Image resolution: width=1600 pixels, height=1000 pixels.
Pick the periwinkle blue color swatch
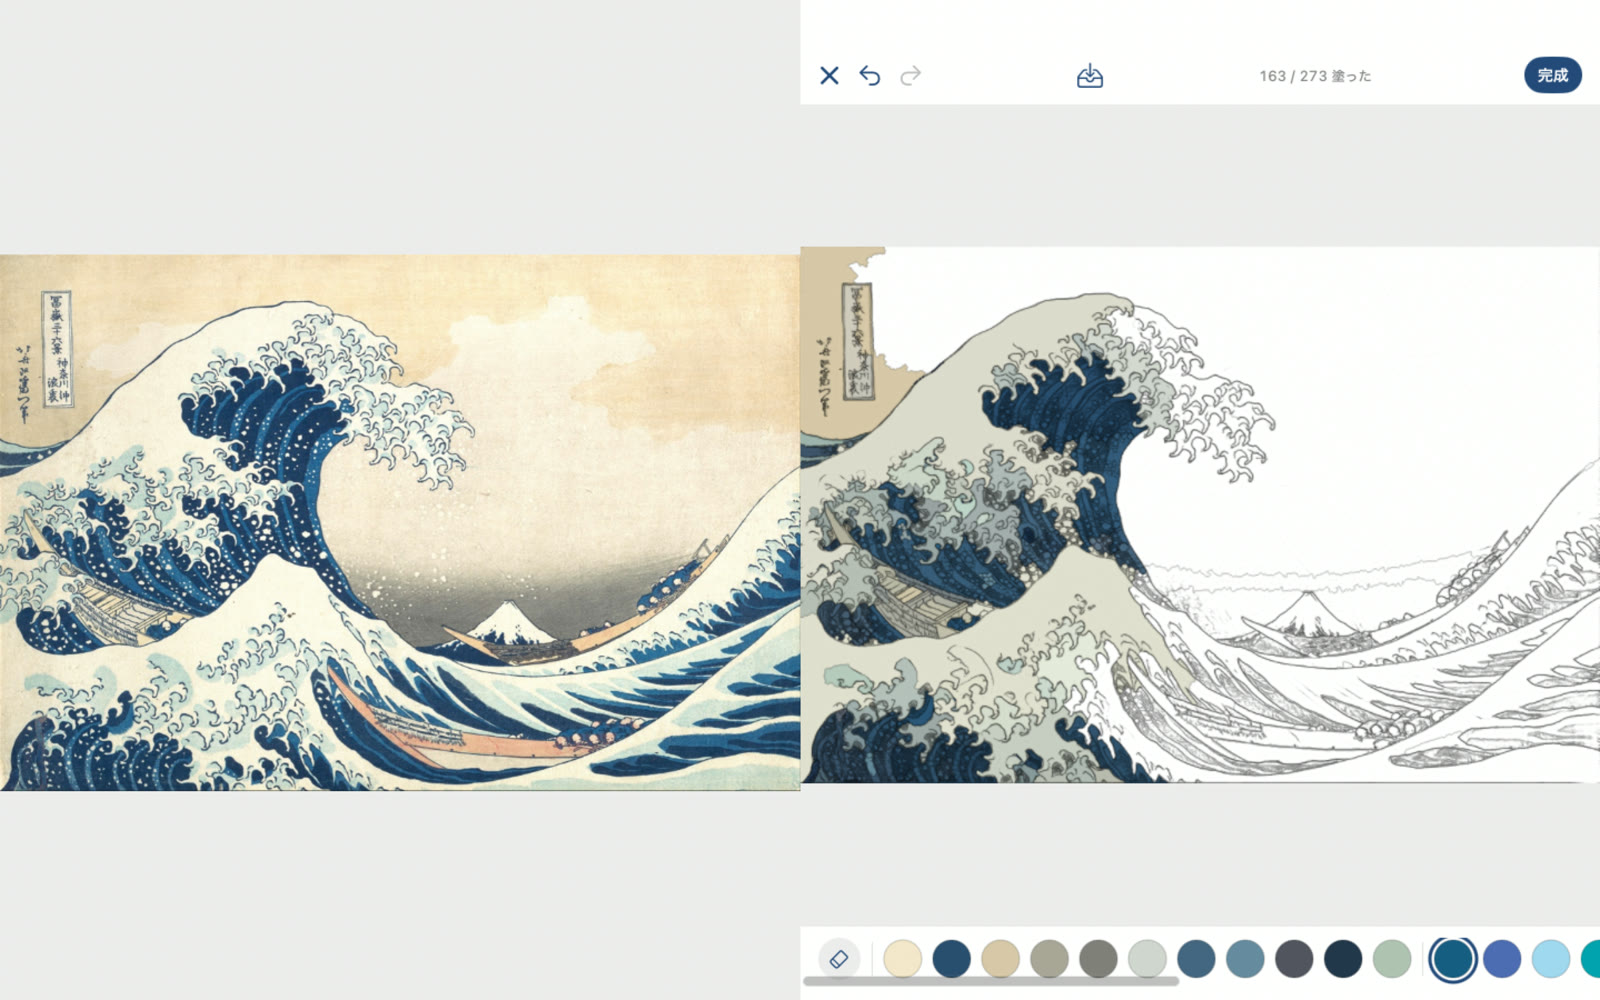[1502, 958]
